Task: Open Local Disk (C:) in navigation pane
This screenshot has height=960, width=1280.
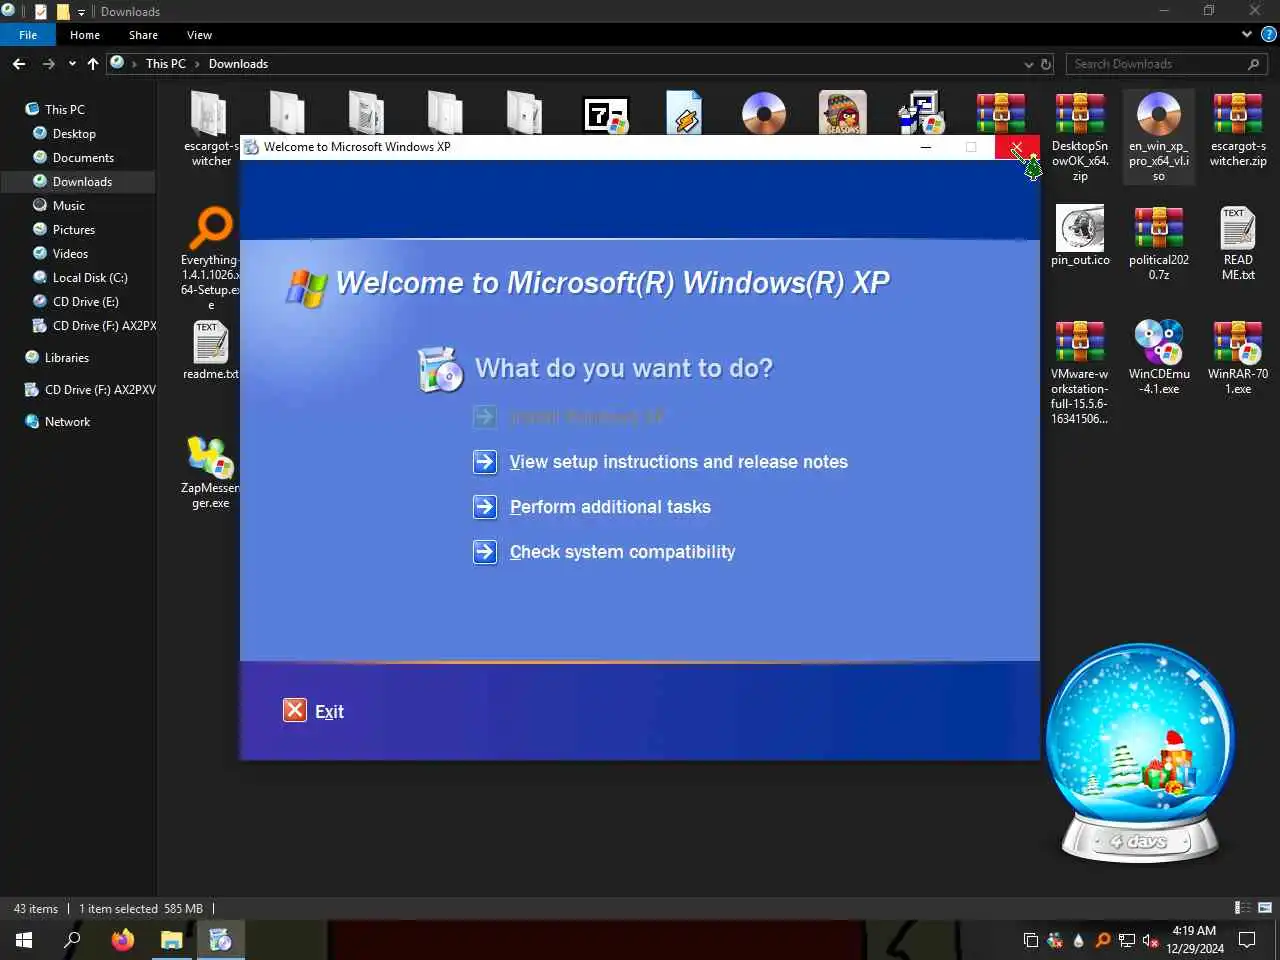Action: pos(90,277)
